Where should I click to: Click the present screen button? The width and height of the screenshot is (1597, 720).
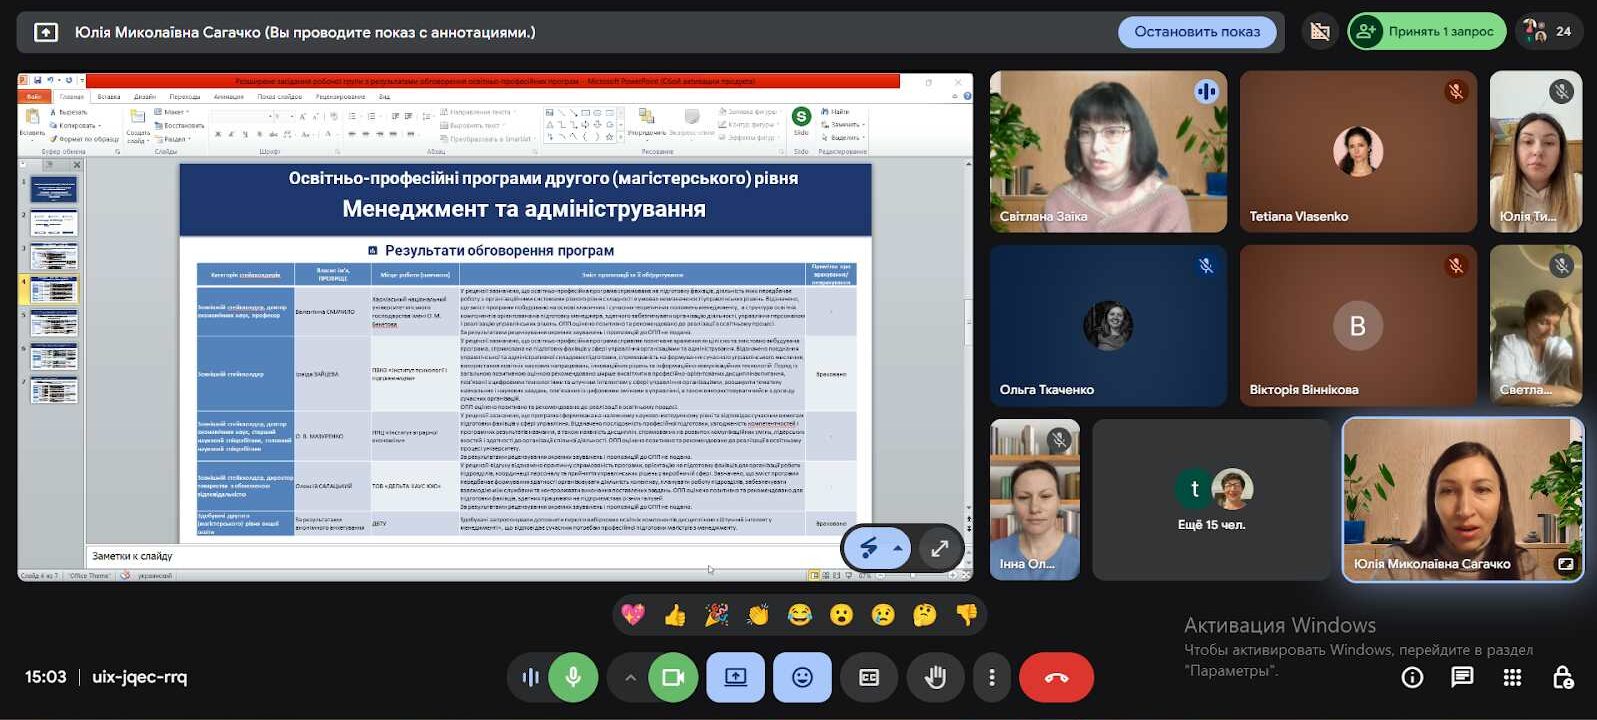736,677
